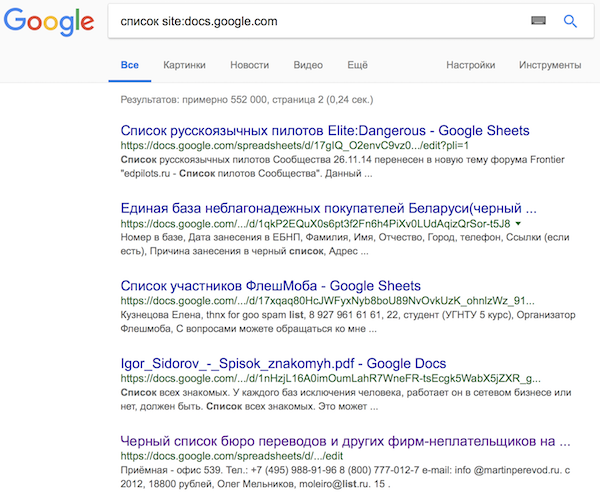600x495 pixels.
Task: Open Черный список бюро переводов result
Action: point(345,441)
